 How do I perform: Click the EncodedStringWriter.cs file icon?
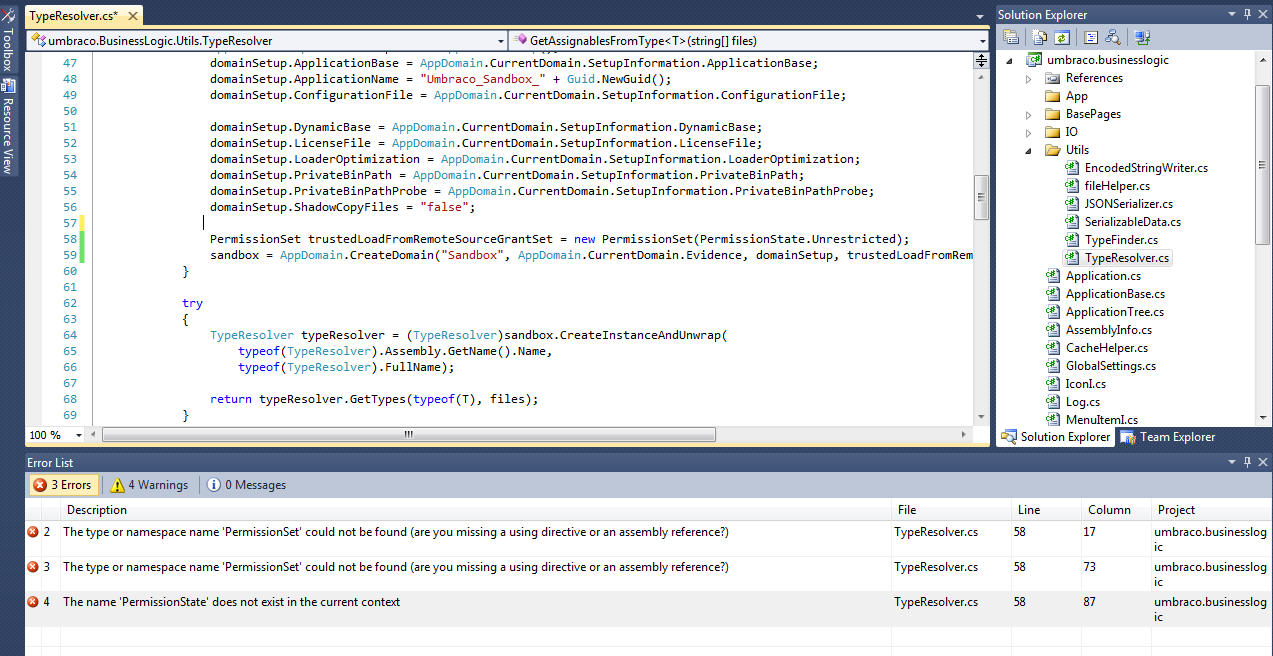pyautogui.click(x=1072, y=168)
